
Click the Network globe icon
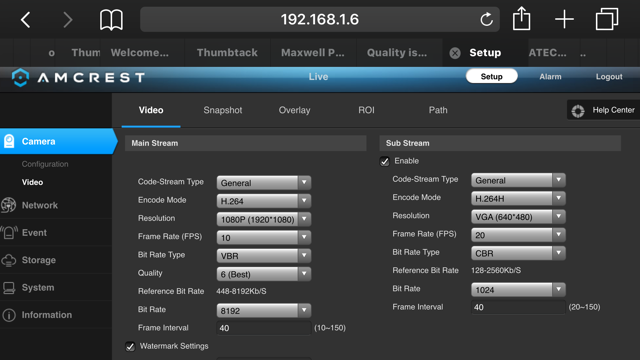click(9, 205)
